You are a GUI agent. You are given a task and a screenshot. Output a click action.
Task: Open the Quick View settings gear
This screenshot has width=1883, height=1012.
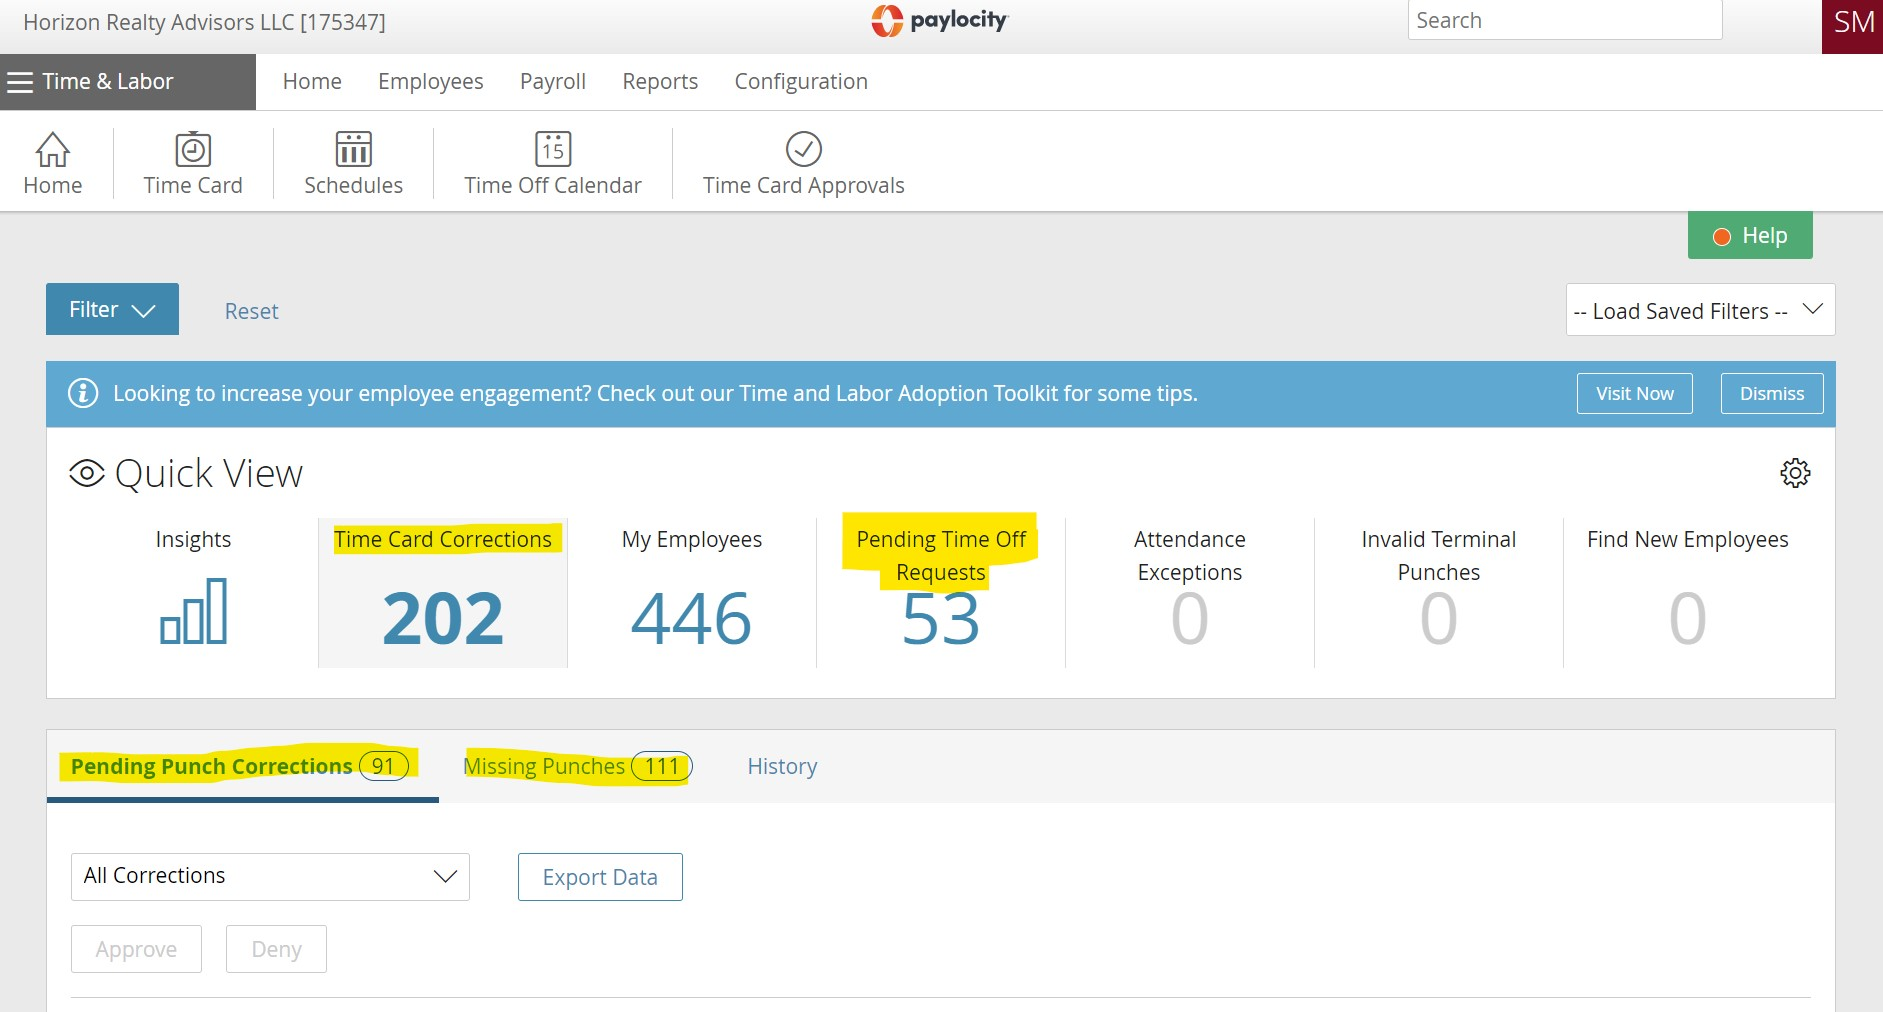tap(1795, 473)
